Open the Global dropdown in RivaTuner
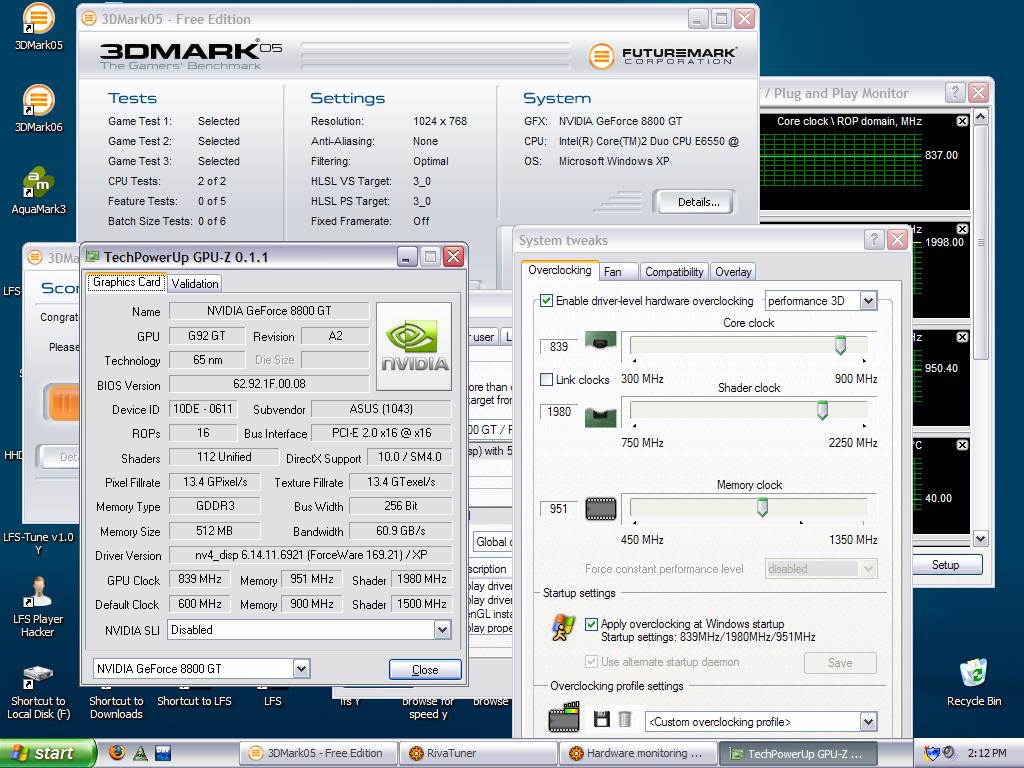Image resolution: width=1024 pixels, height=768 pixels. click(492, 541)
